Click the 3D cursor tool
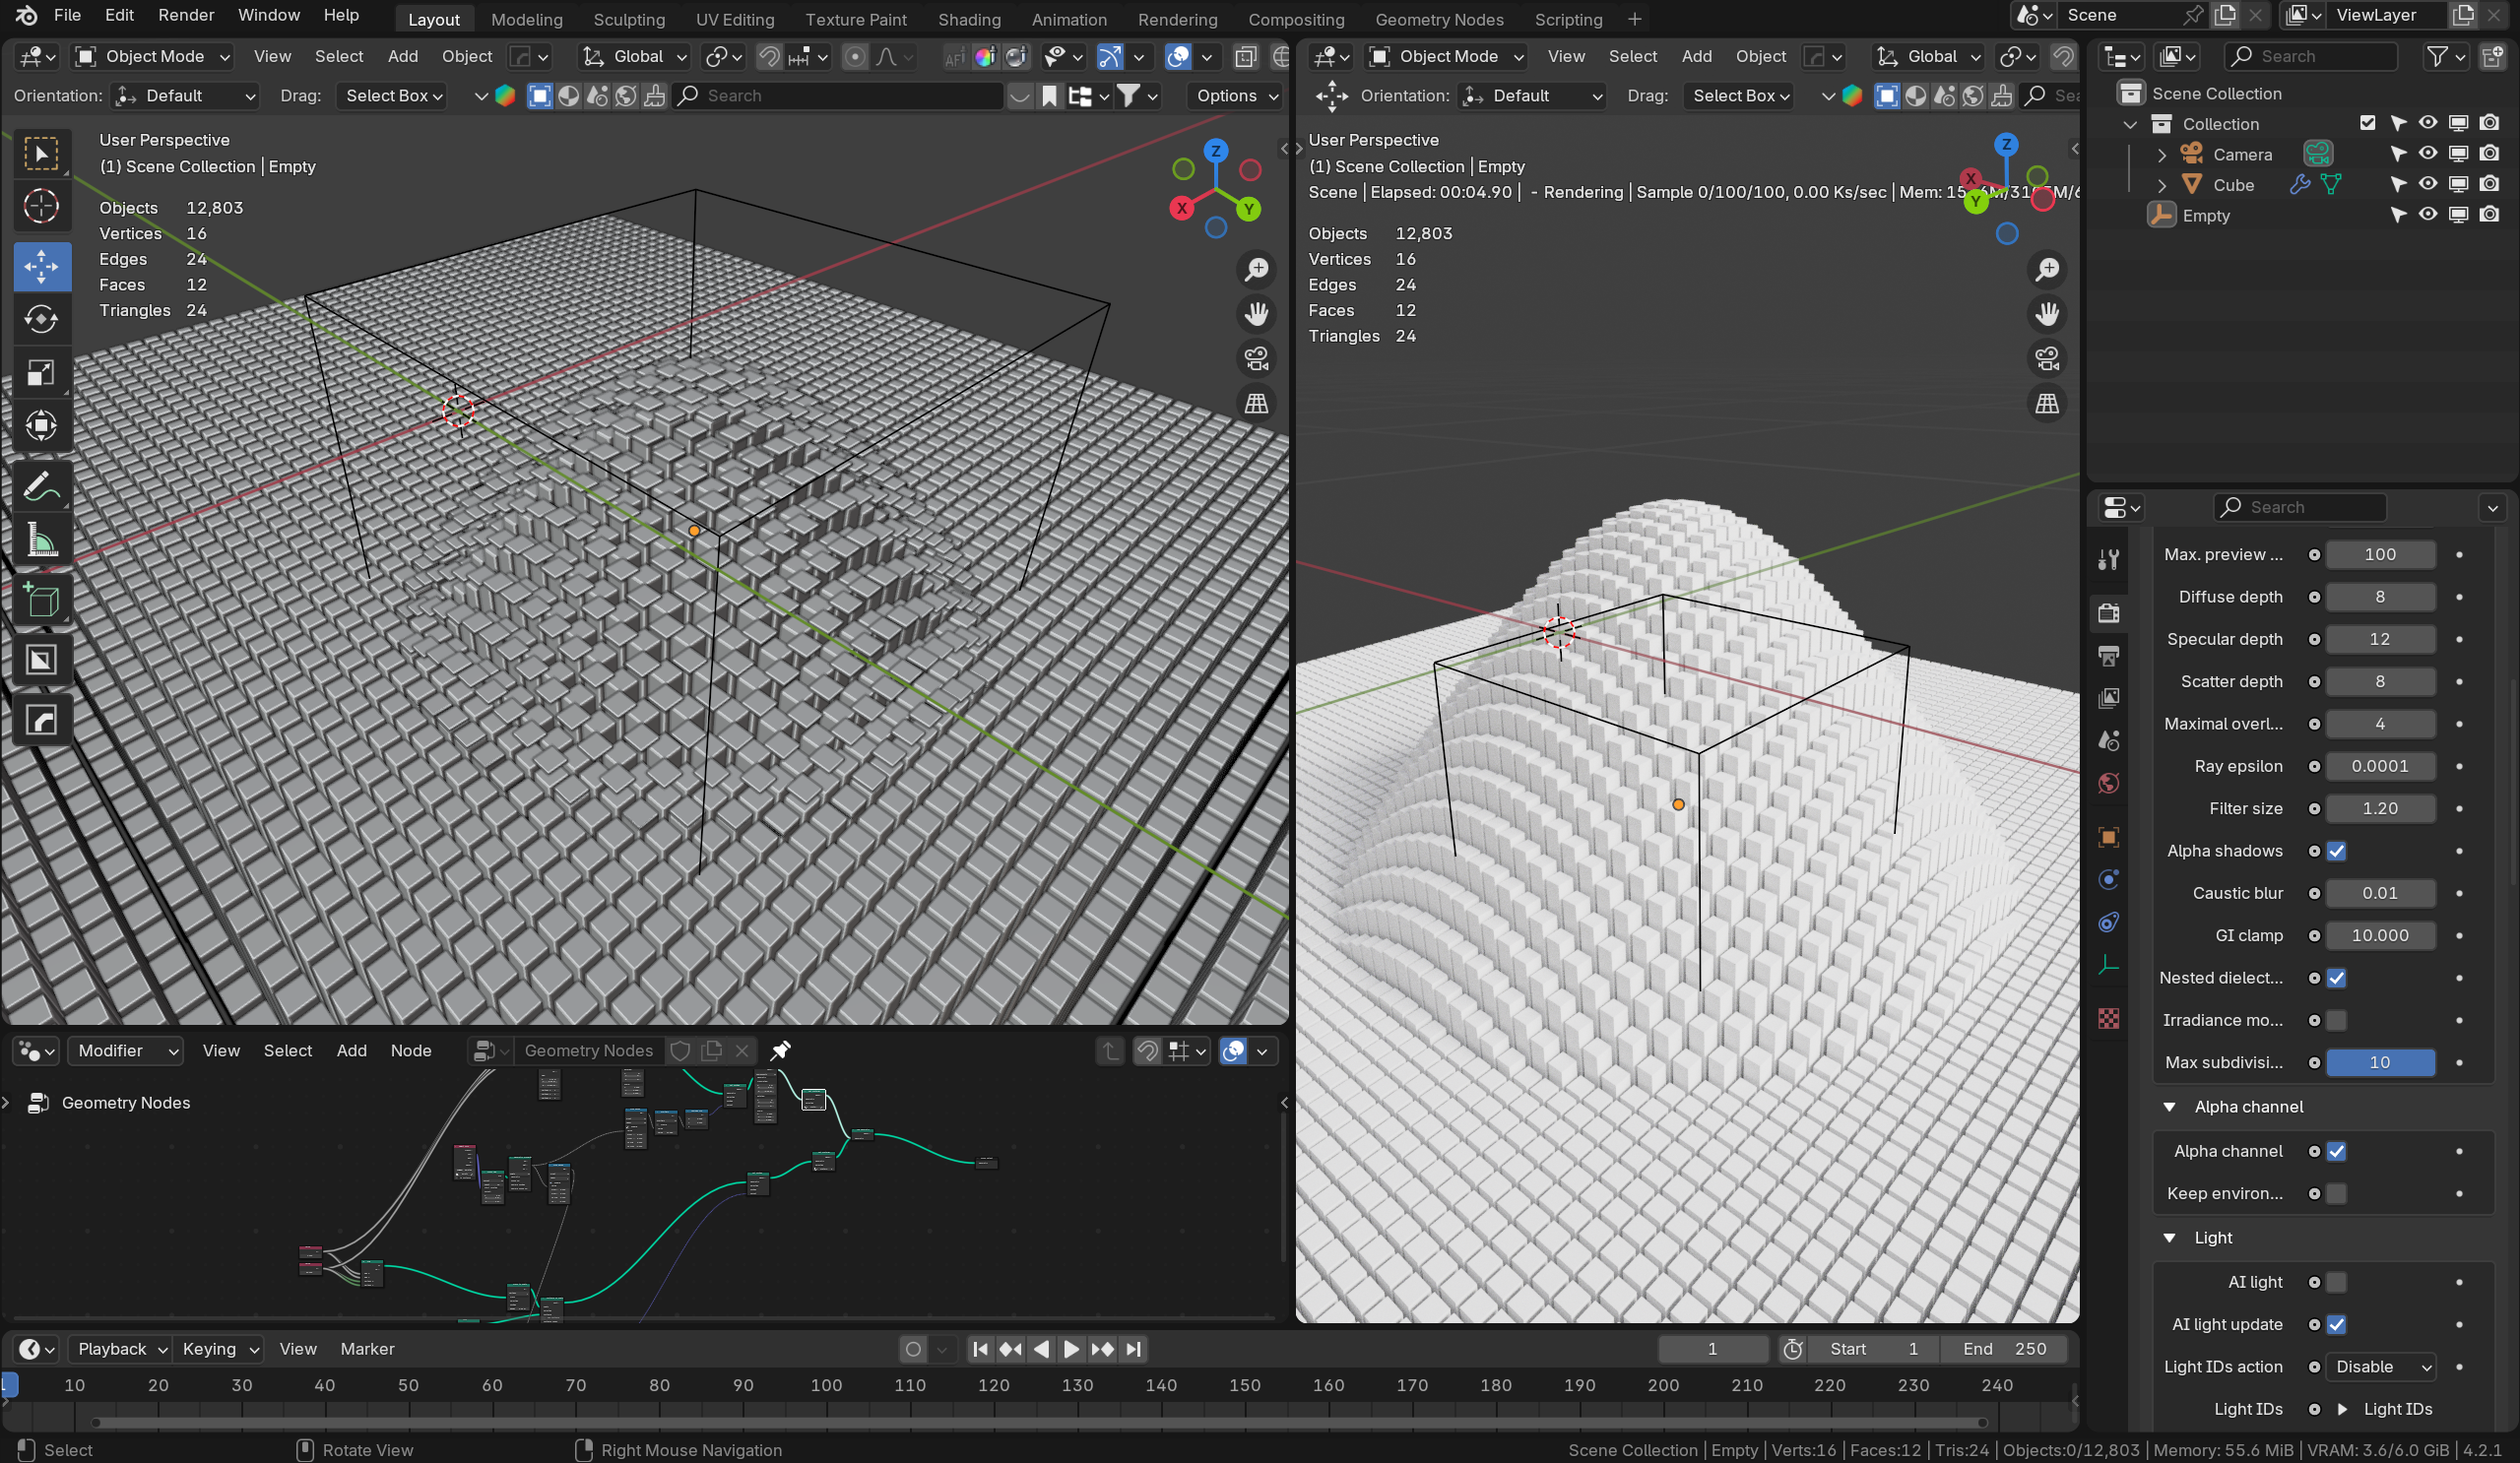The width and height of the screenshot is (2520, 1463). tap(41, 207)
